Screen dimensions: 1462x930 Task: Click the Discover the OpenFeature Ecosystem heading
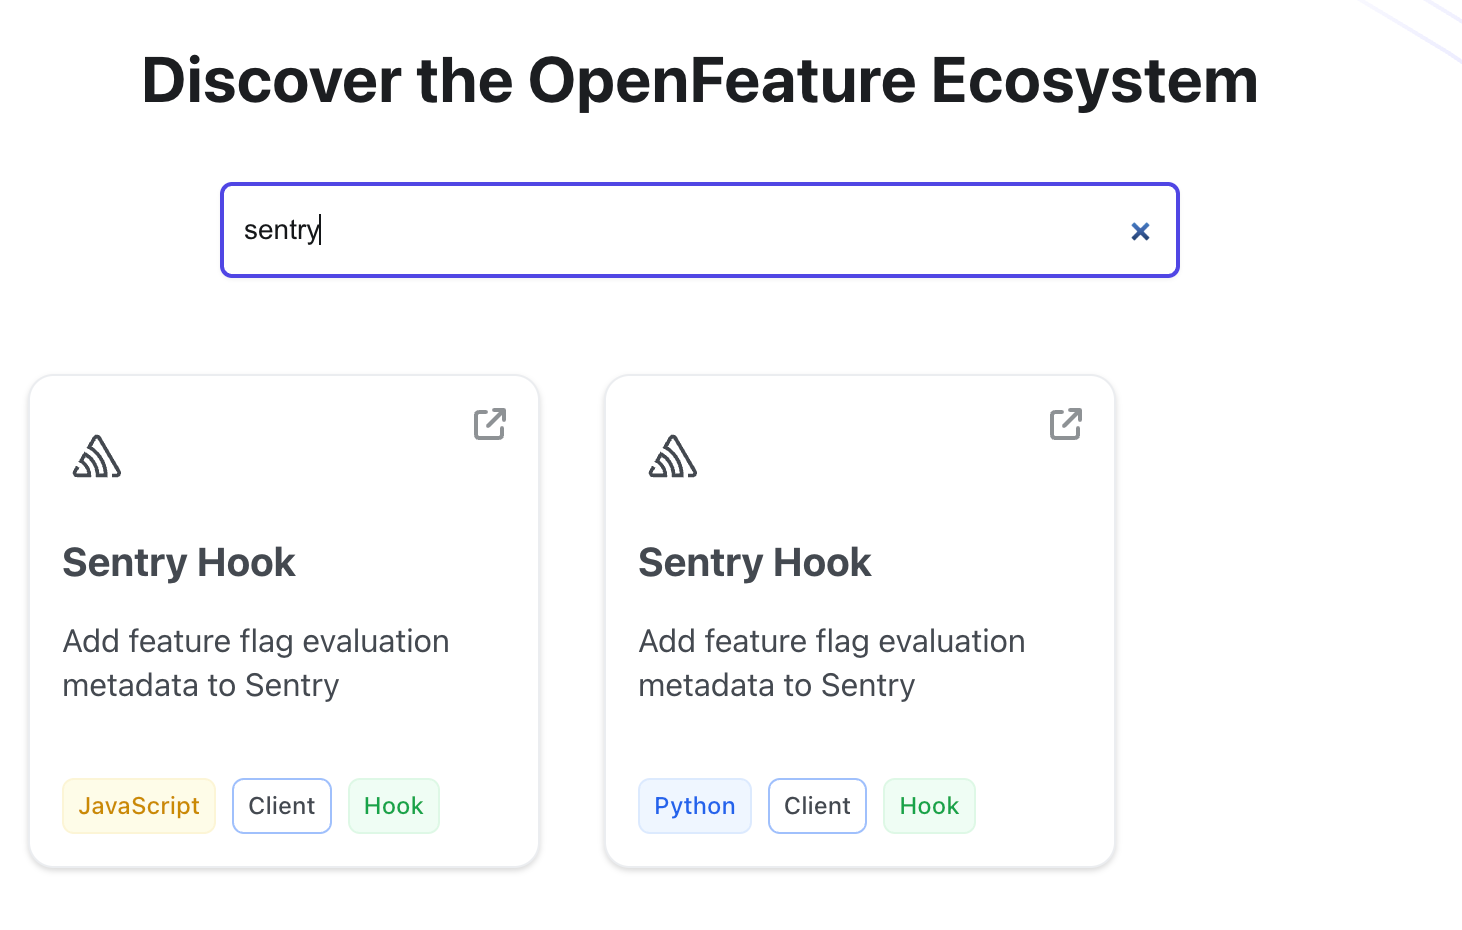point(700,81)
